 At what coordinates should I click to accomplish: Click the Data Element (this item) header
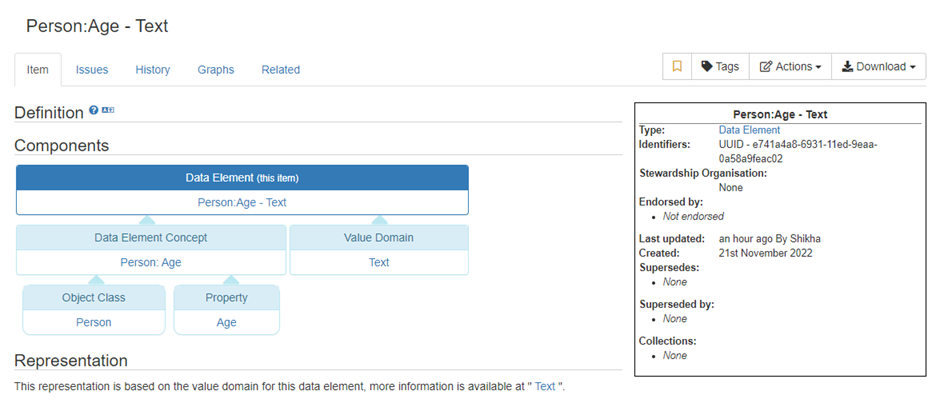pyautogui.click(x=242, y=178)
